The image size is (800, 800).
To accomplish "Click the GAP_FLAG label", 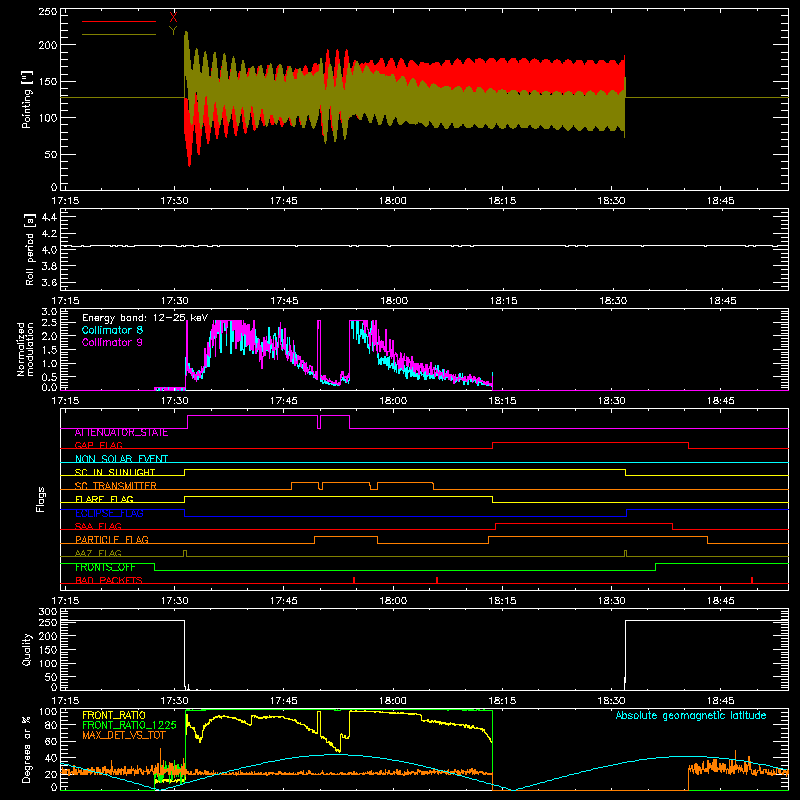I will coord(98,445).
